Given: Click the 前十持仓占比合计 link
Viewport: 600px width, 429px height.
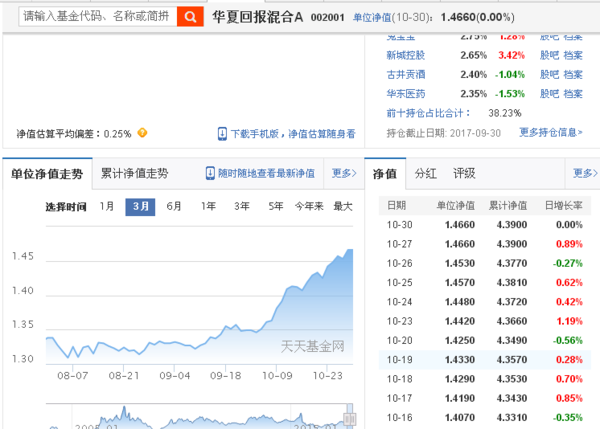Looking at the screenshot, I should tap(428, 113).
